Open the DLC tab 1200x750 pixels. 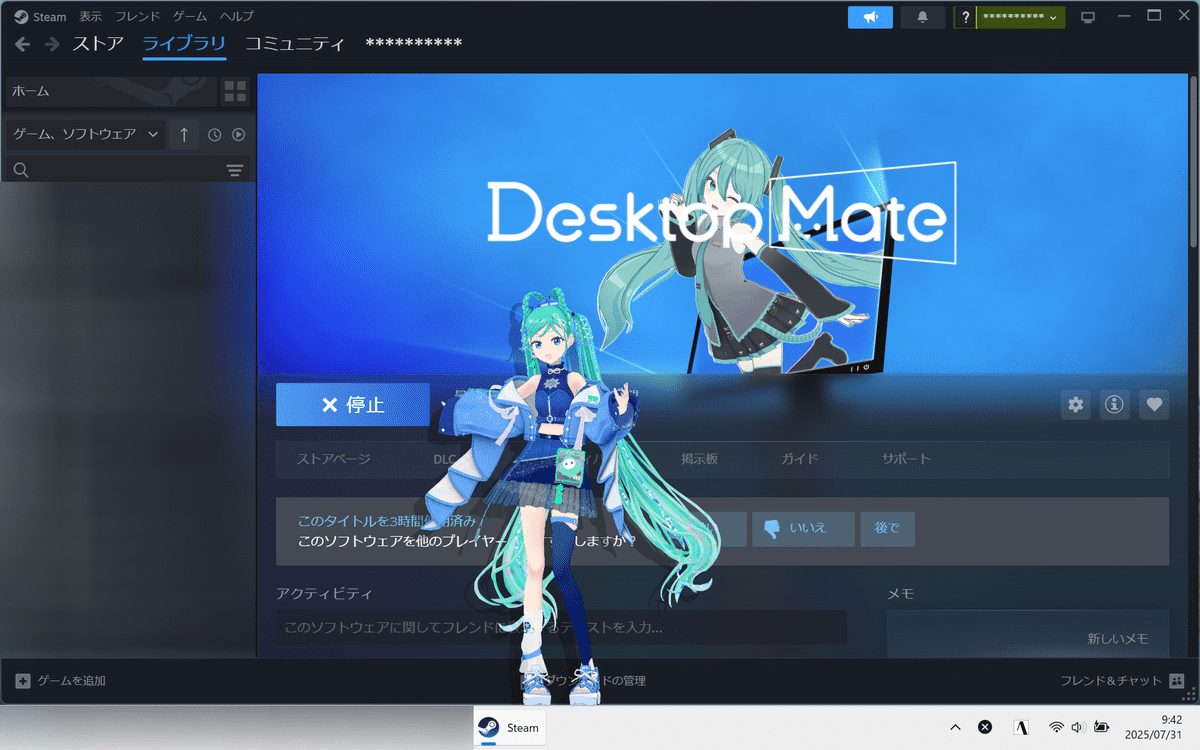pyautogui.click(x=445, y=459)
